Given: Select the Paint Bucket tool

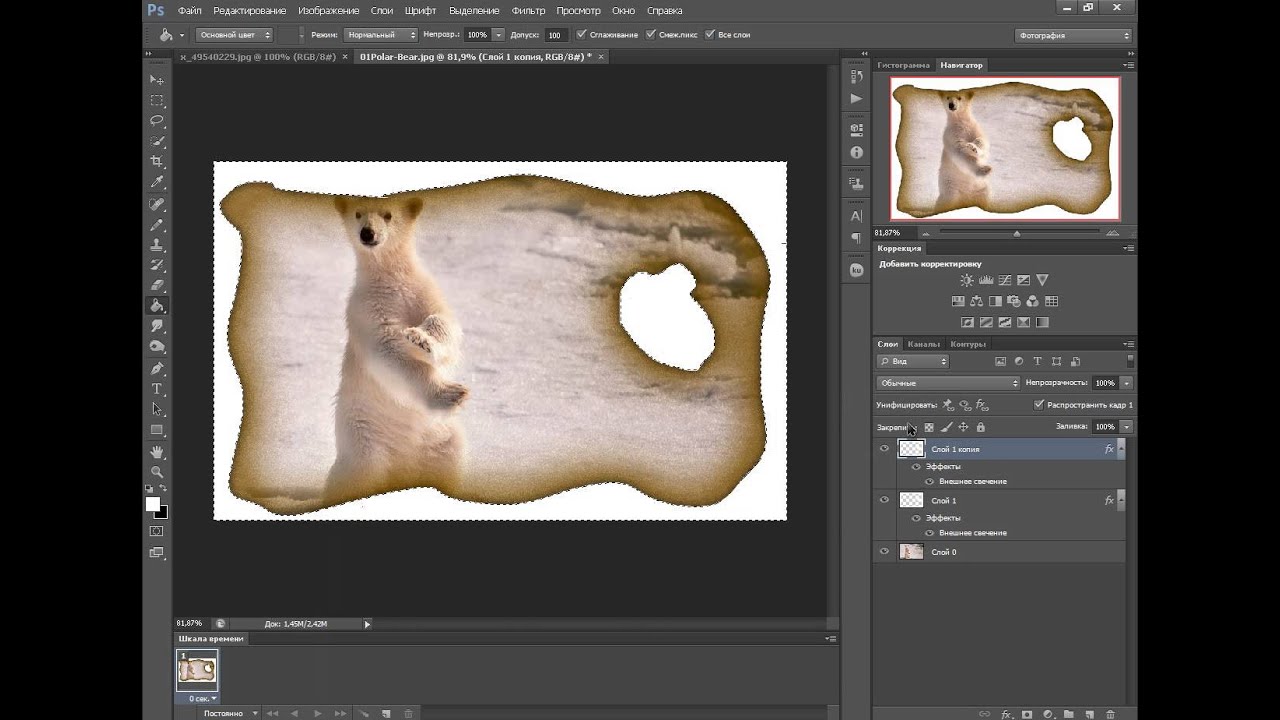Looking at the screenshot, I should [157, 306].
